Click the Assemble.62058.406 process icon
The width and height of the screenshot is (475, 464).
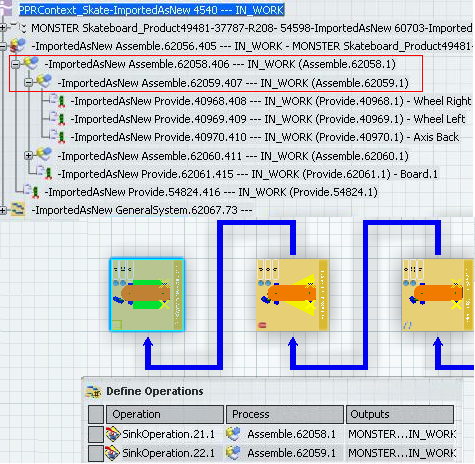(x=31, y=63)
